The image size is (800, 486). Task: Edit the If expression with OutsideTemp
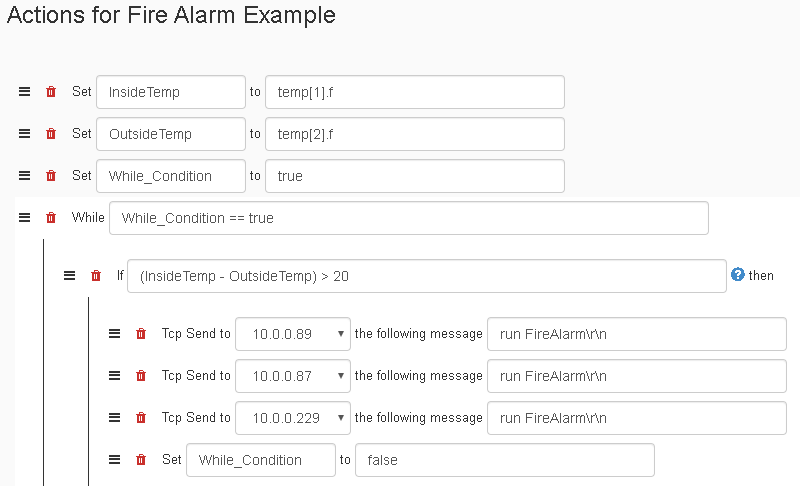427,276
